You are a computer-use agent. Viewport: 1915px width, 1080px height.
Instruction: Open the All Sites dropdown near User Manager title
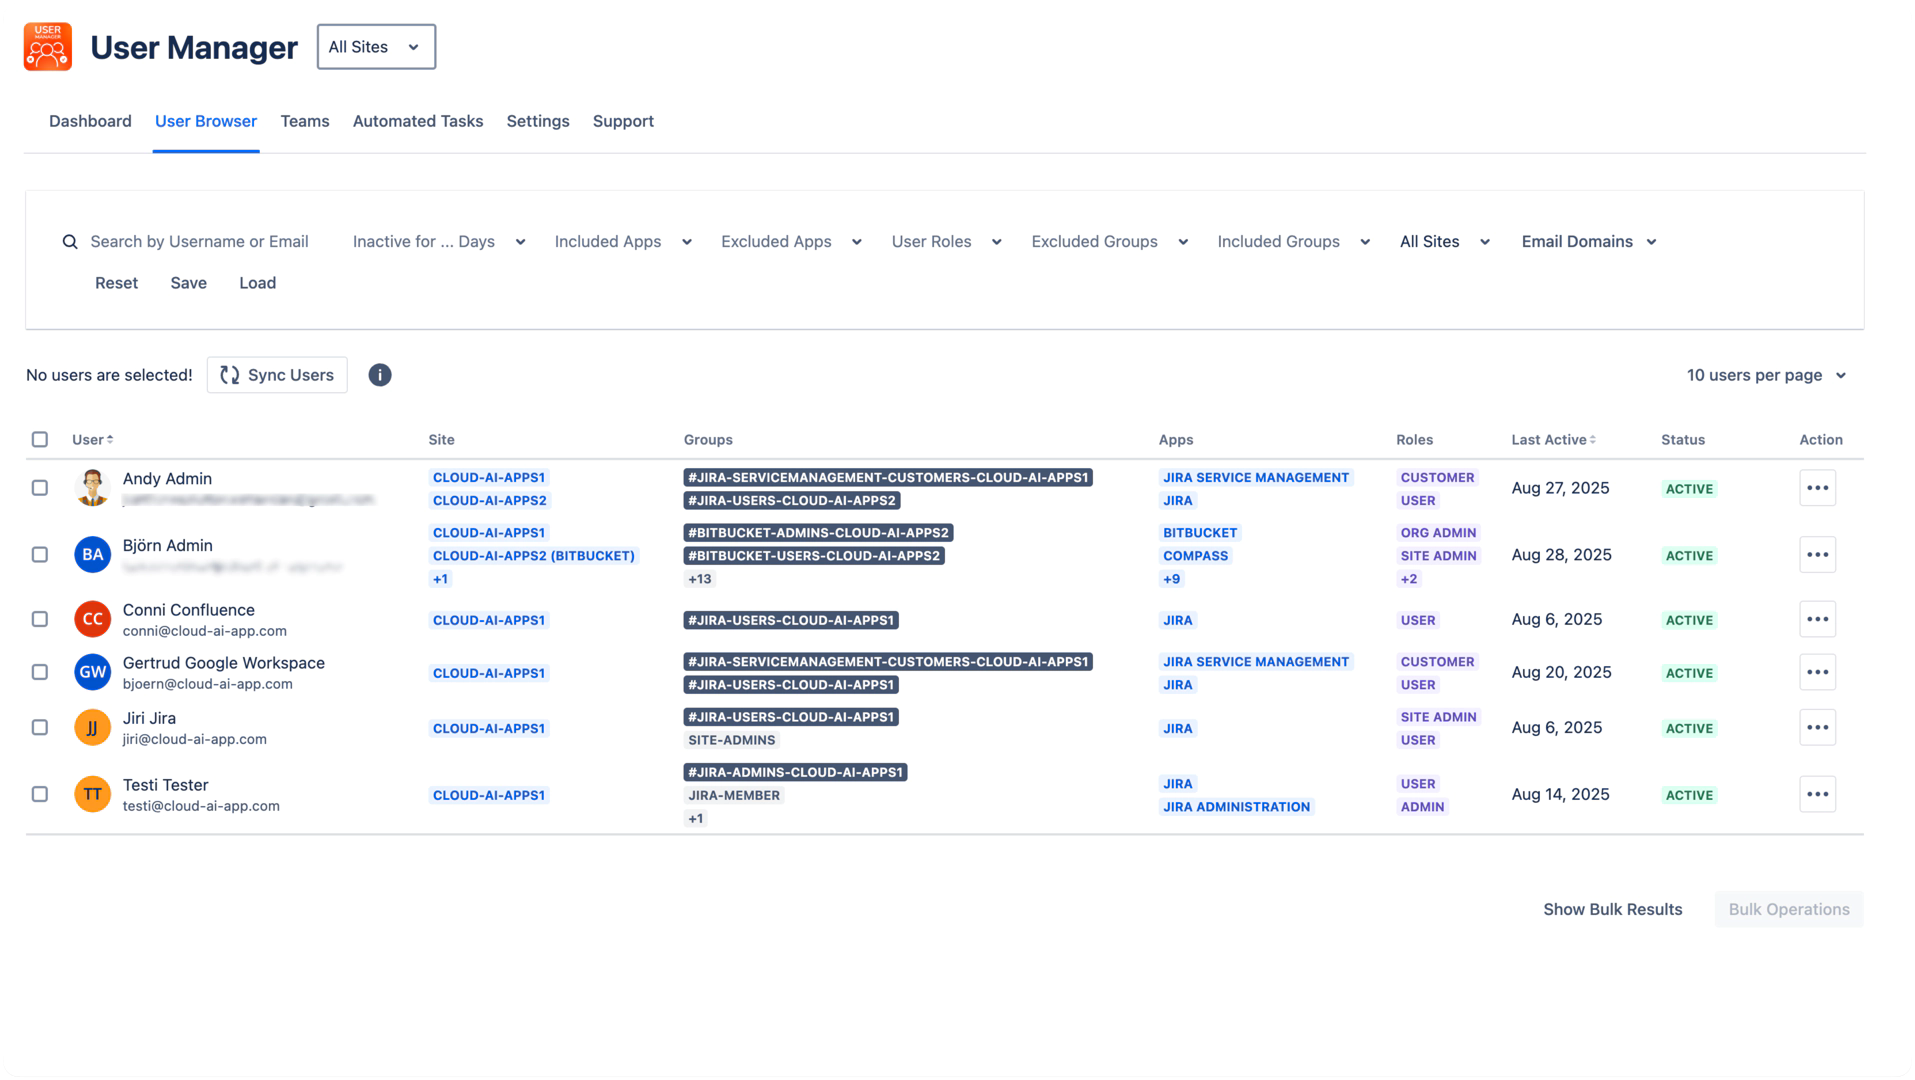pyautogui.click(x=375, y=46)
